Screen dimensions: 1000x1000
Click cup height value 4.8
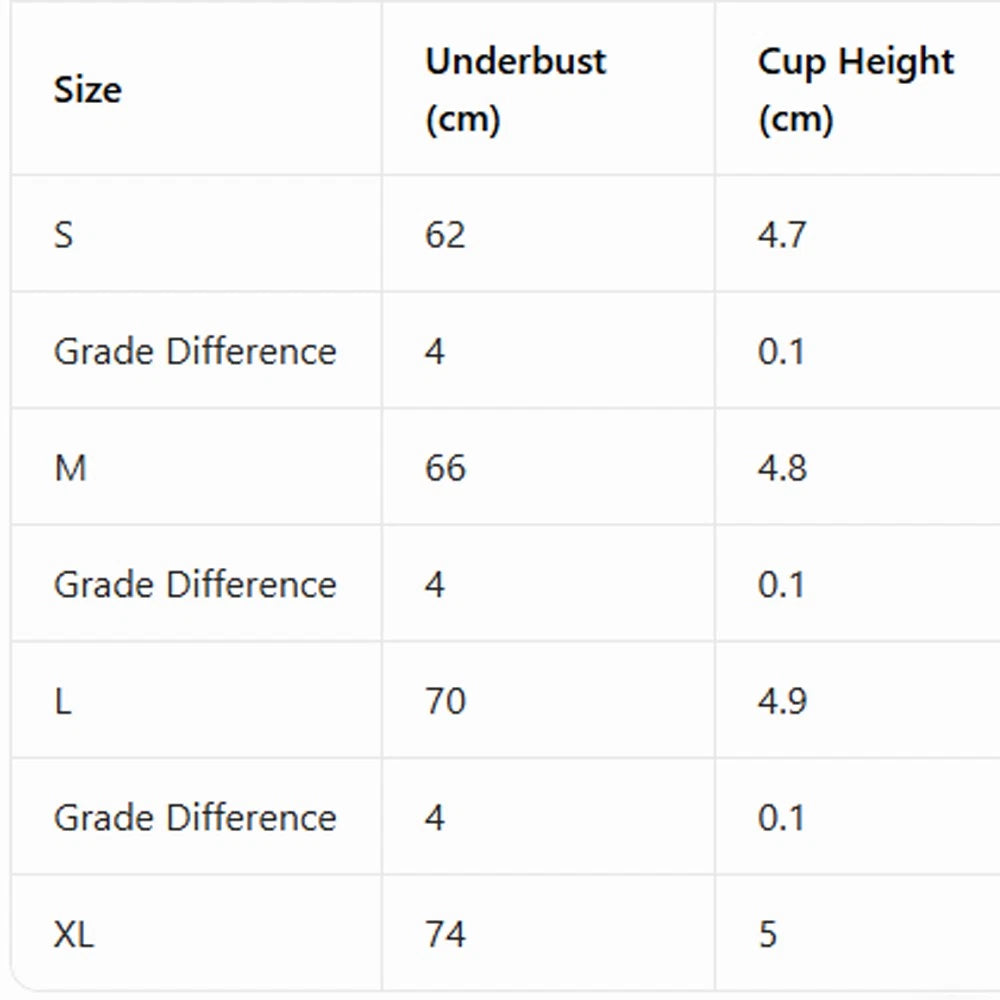coord(782,467)
